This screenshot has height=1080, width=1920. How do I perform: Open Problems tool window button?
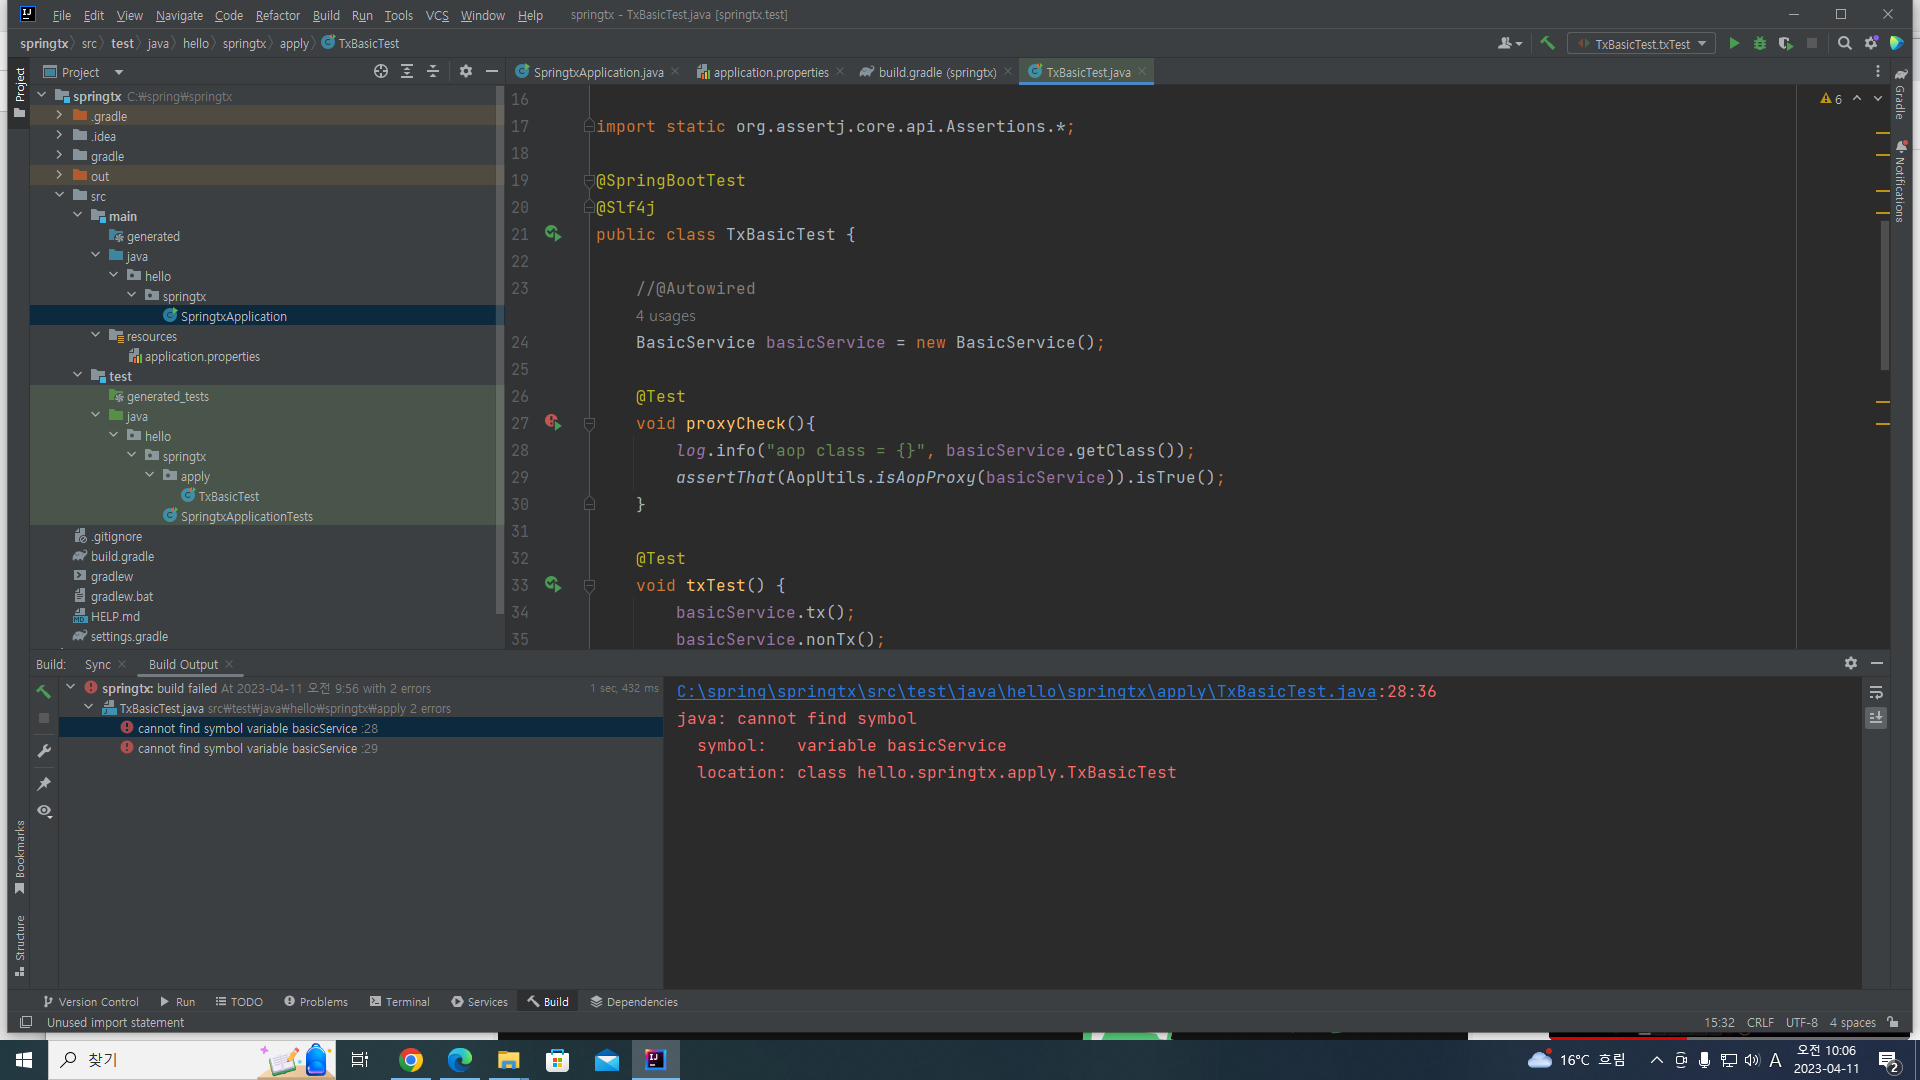[316, 1001]
